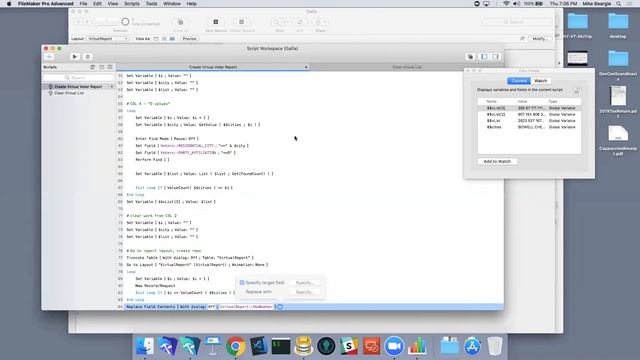The width and height of the screenshot is (640, 360).
Task: Click Share icon in Dalla toolbar
Action: point(318,22)
